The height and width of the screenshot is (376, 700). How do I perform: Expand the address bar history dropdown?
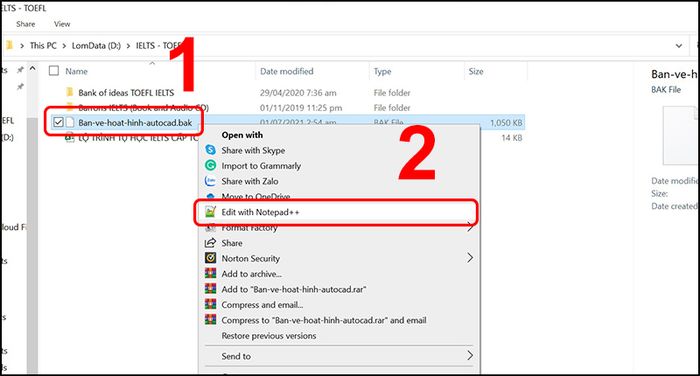[679, 46]
